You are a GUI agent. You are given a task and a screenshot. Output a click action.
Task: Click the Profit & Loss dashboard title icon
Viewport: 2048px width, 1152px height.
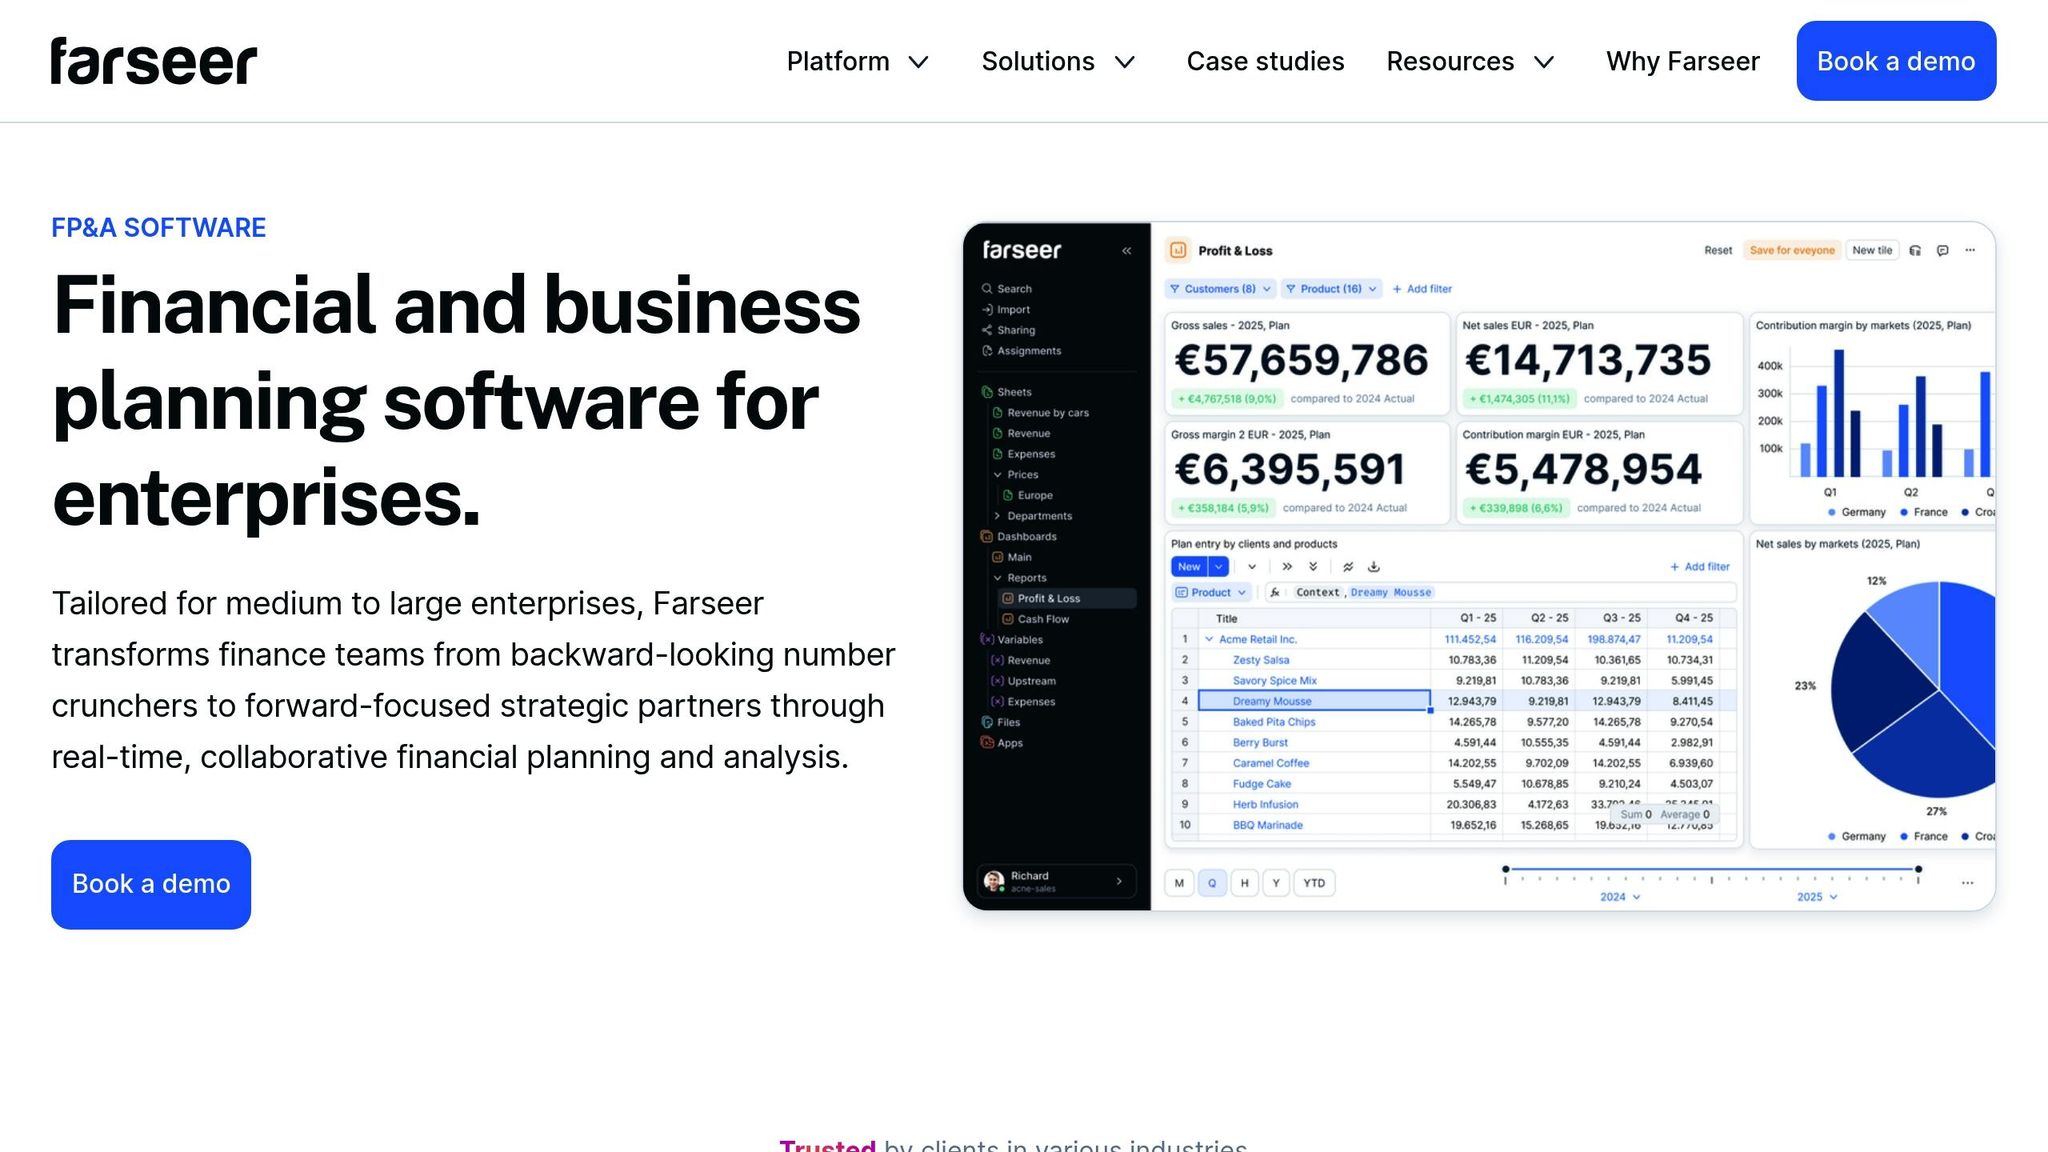[1178, 250]
